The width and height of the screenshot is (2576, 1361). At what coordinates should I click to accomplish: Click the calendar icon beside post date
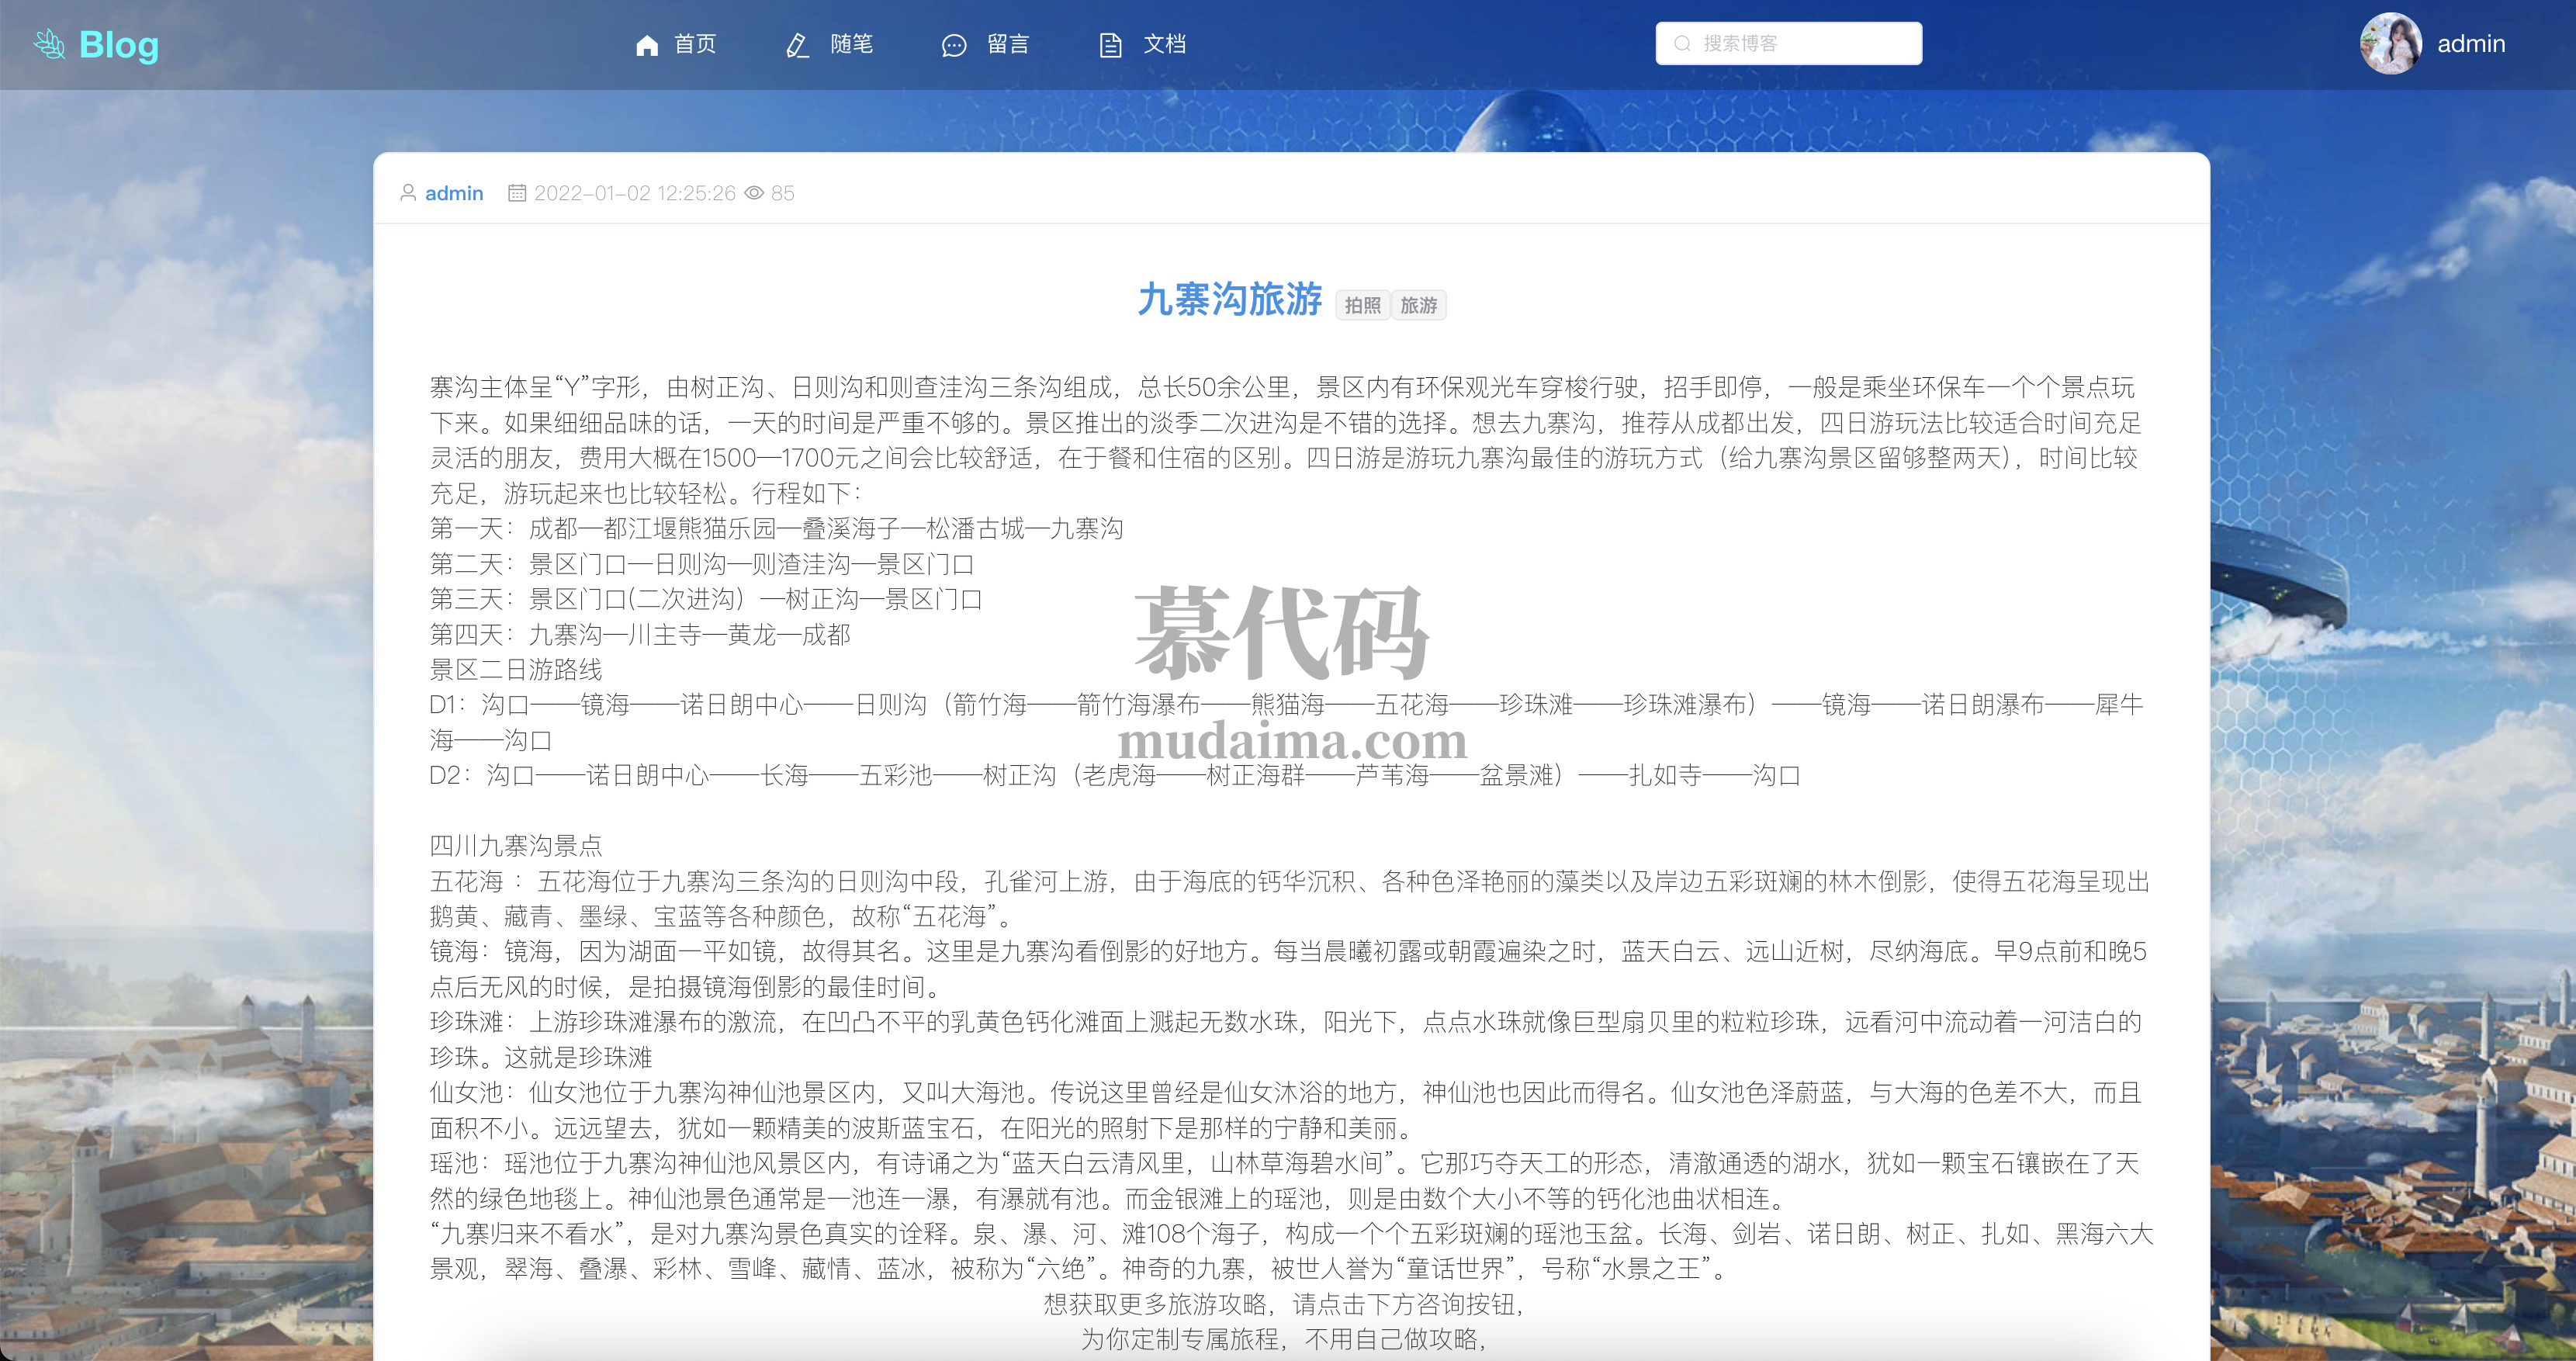517,193
